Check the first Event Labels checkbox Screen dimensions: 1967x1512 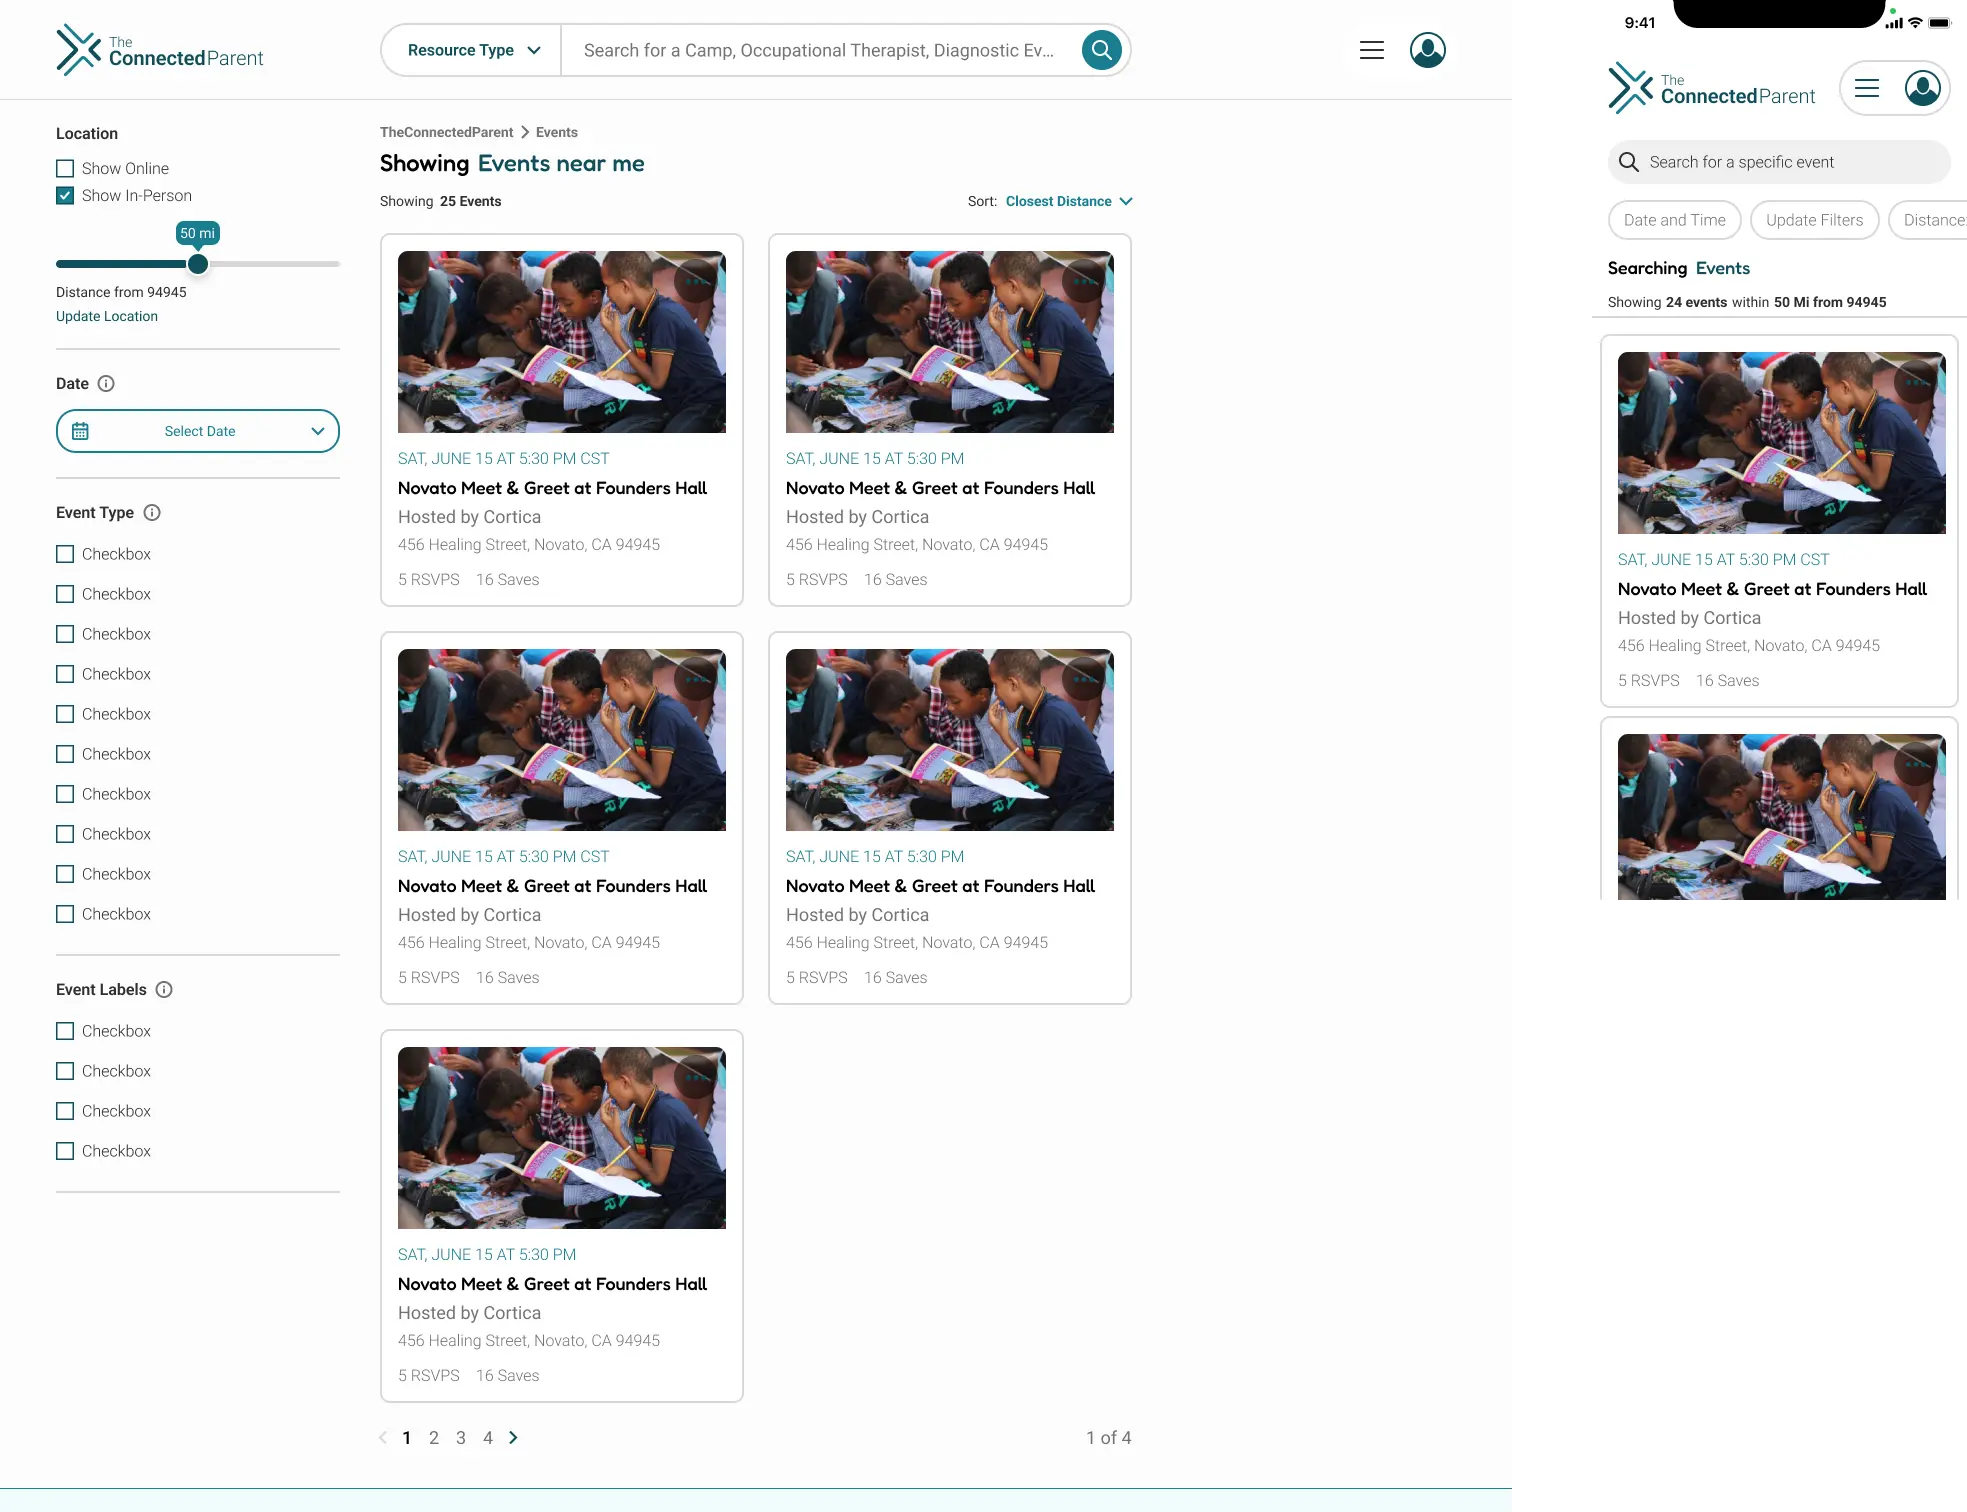(x=65, y=1030)
